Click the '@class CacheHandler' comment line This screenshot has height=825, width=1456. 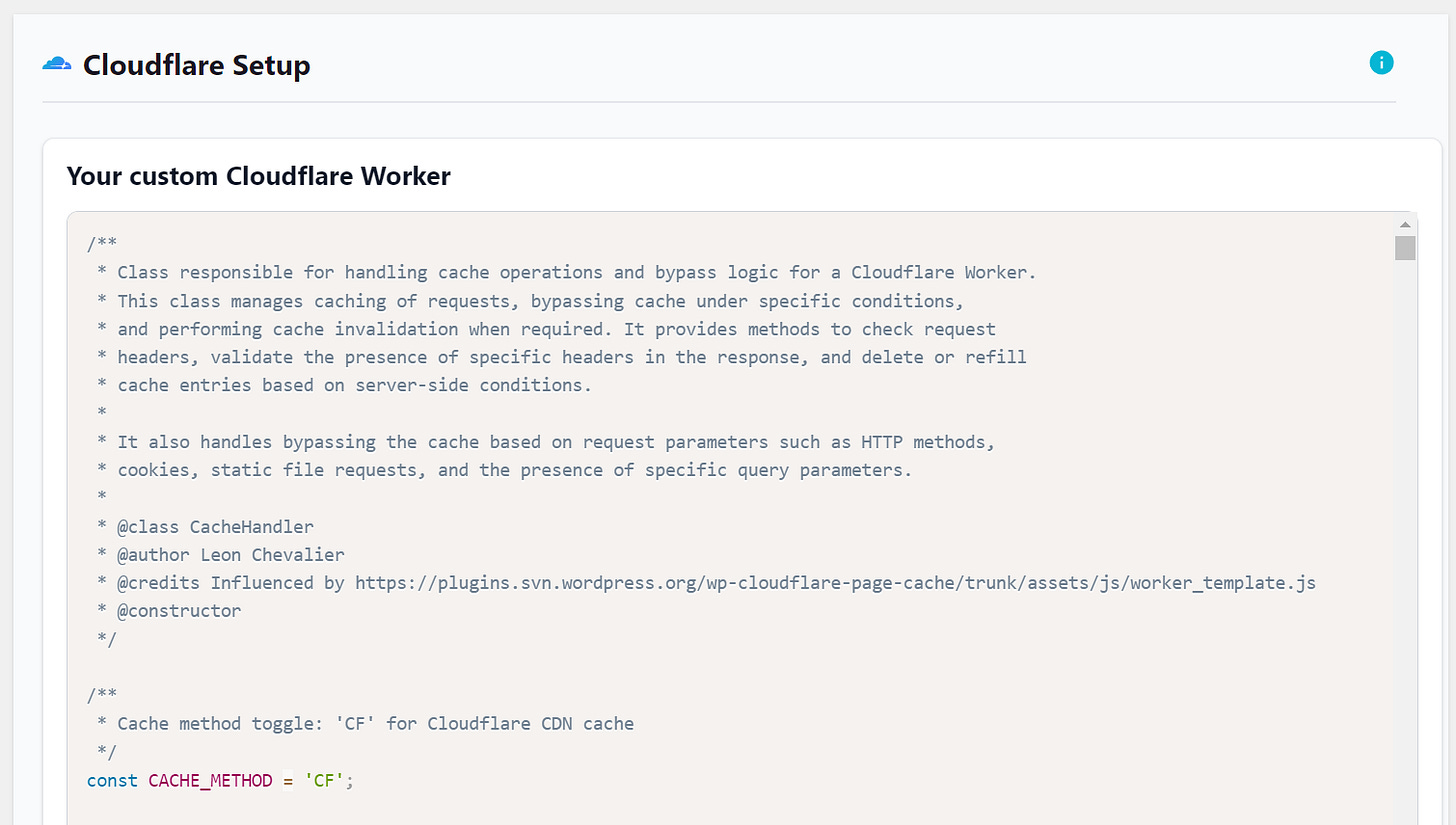(x=205, y=526)
